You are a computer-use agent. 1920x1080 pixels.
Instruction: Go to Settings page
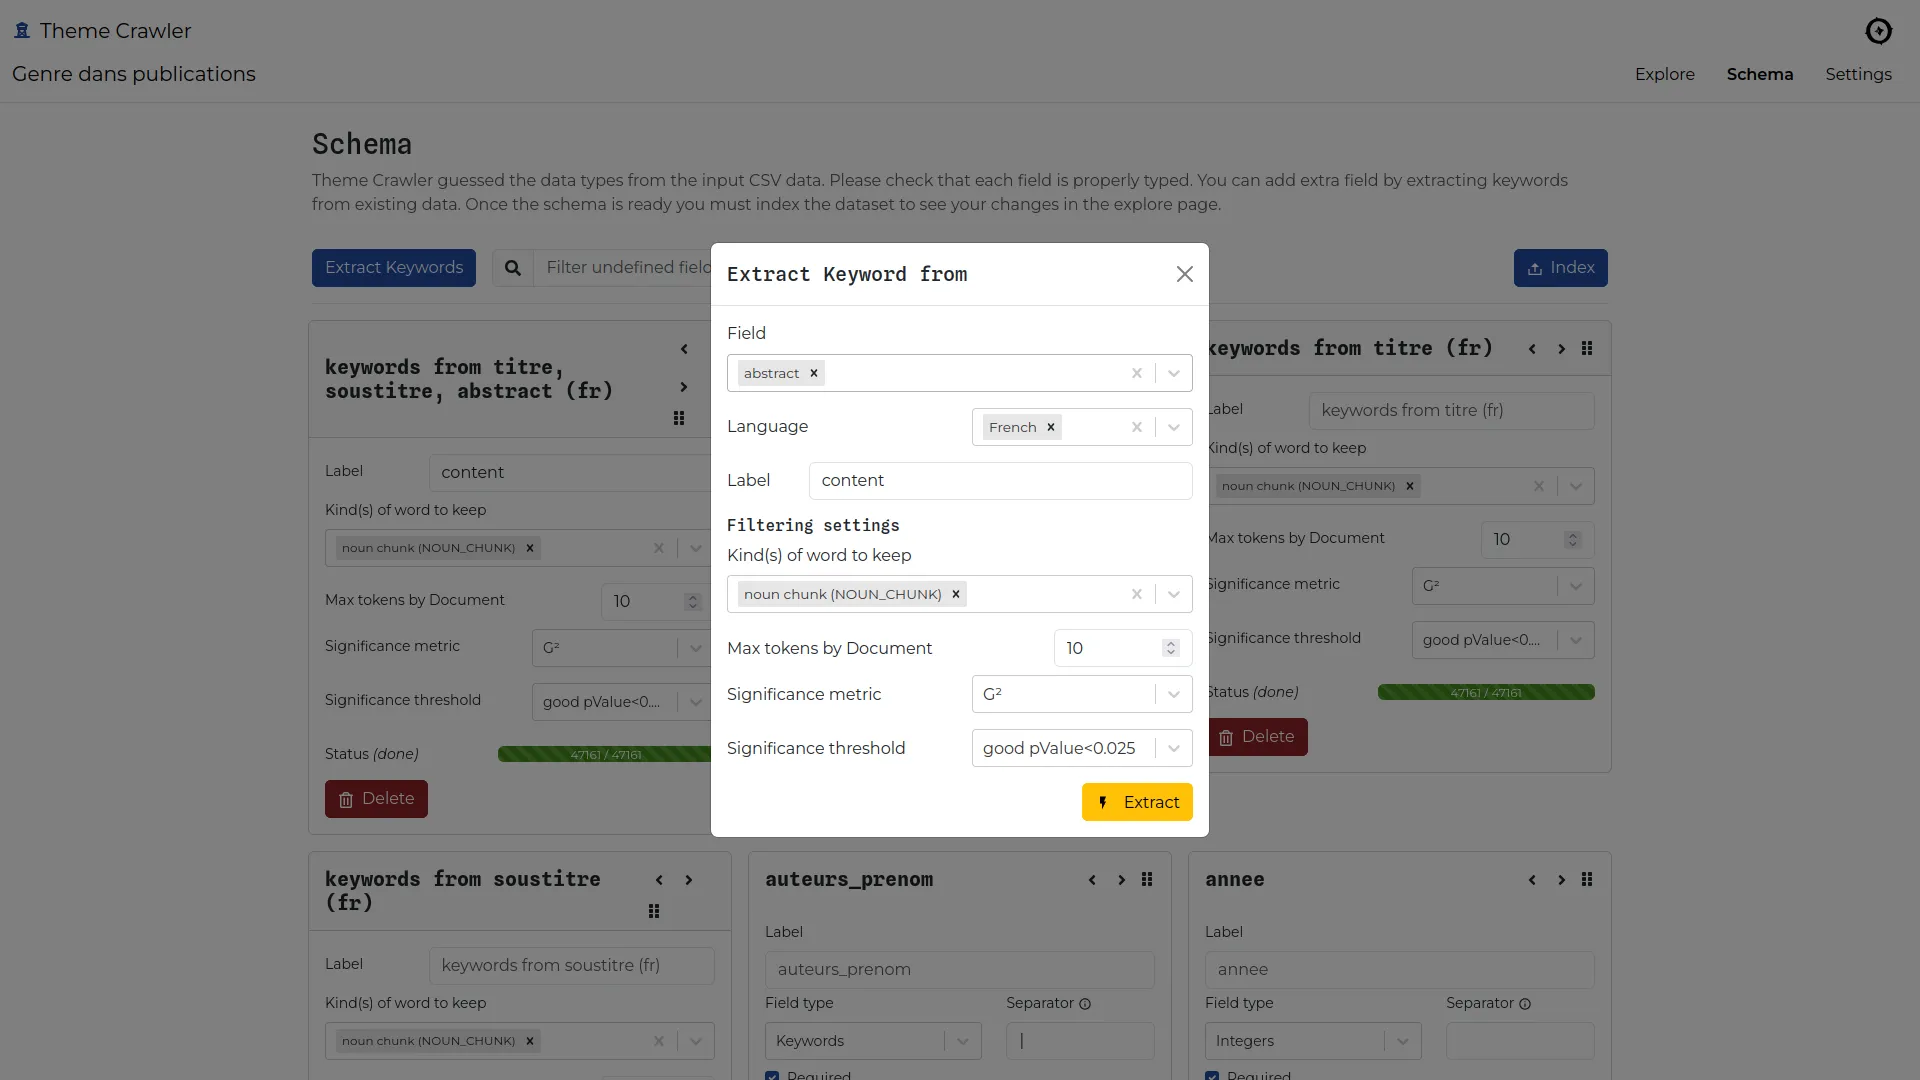[1858, 74]
